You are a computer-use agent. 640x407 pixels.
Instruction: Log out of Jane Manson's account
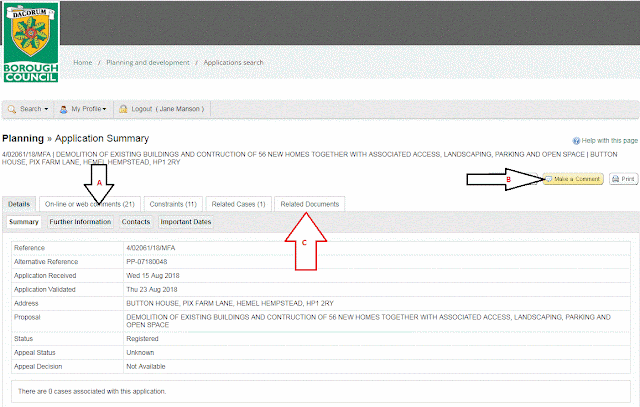pos(162,109)
